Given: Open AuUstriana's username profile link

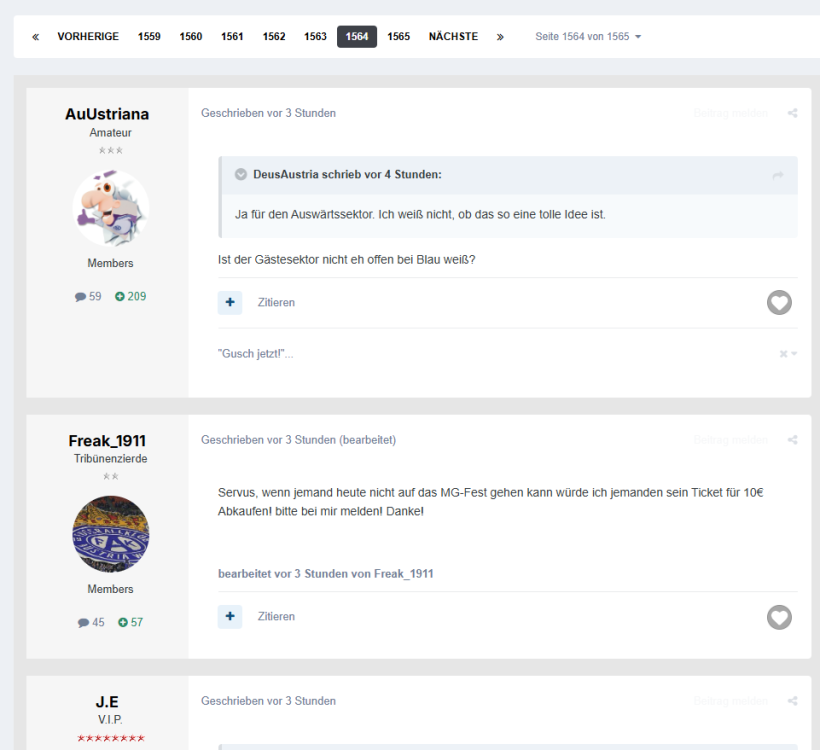Looking at the screenshot, I should pos(107,114).
